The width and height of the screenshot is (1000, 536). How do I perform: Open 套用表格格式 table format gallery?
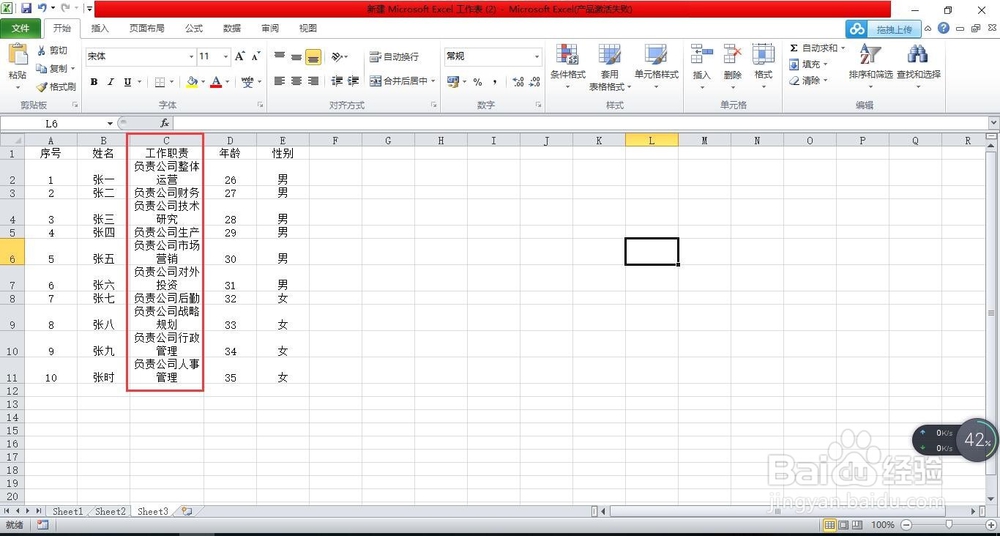(610, 67)
